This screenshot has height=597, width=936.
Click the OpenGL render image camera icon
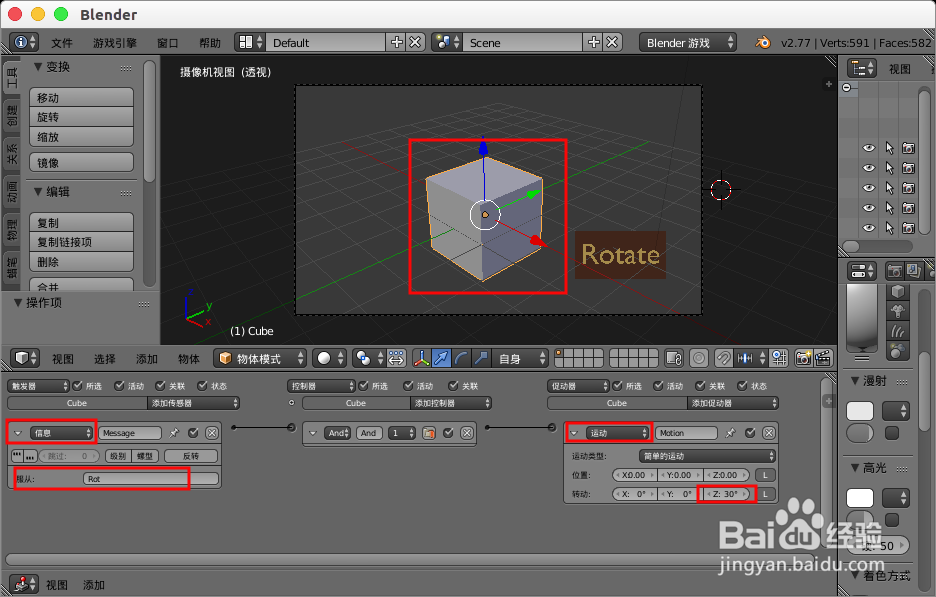tap(803, 358)
